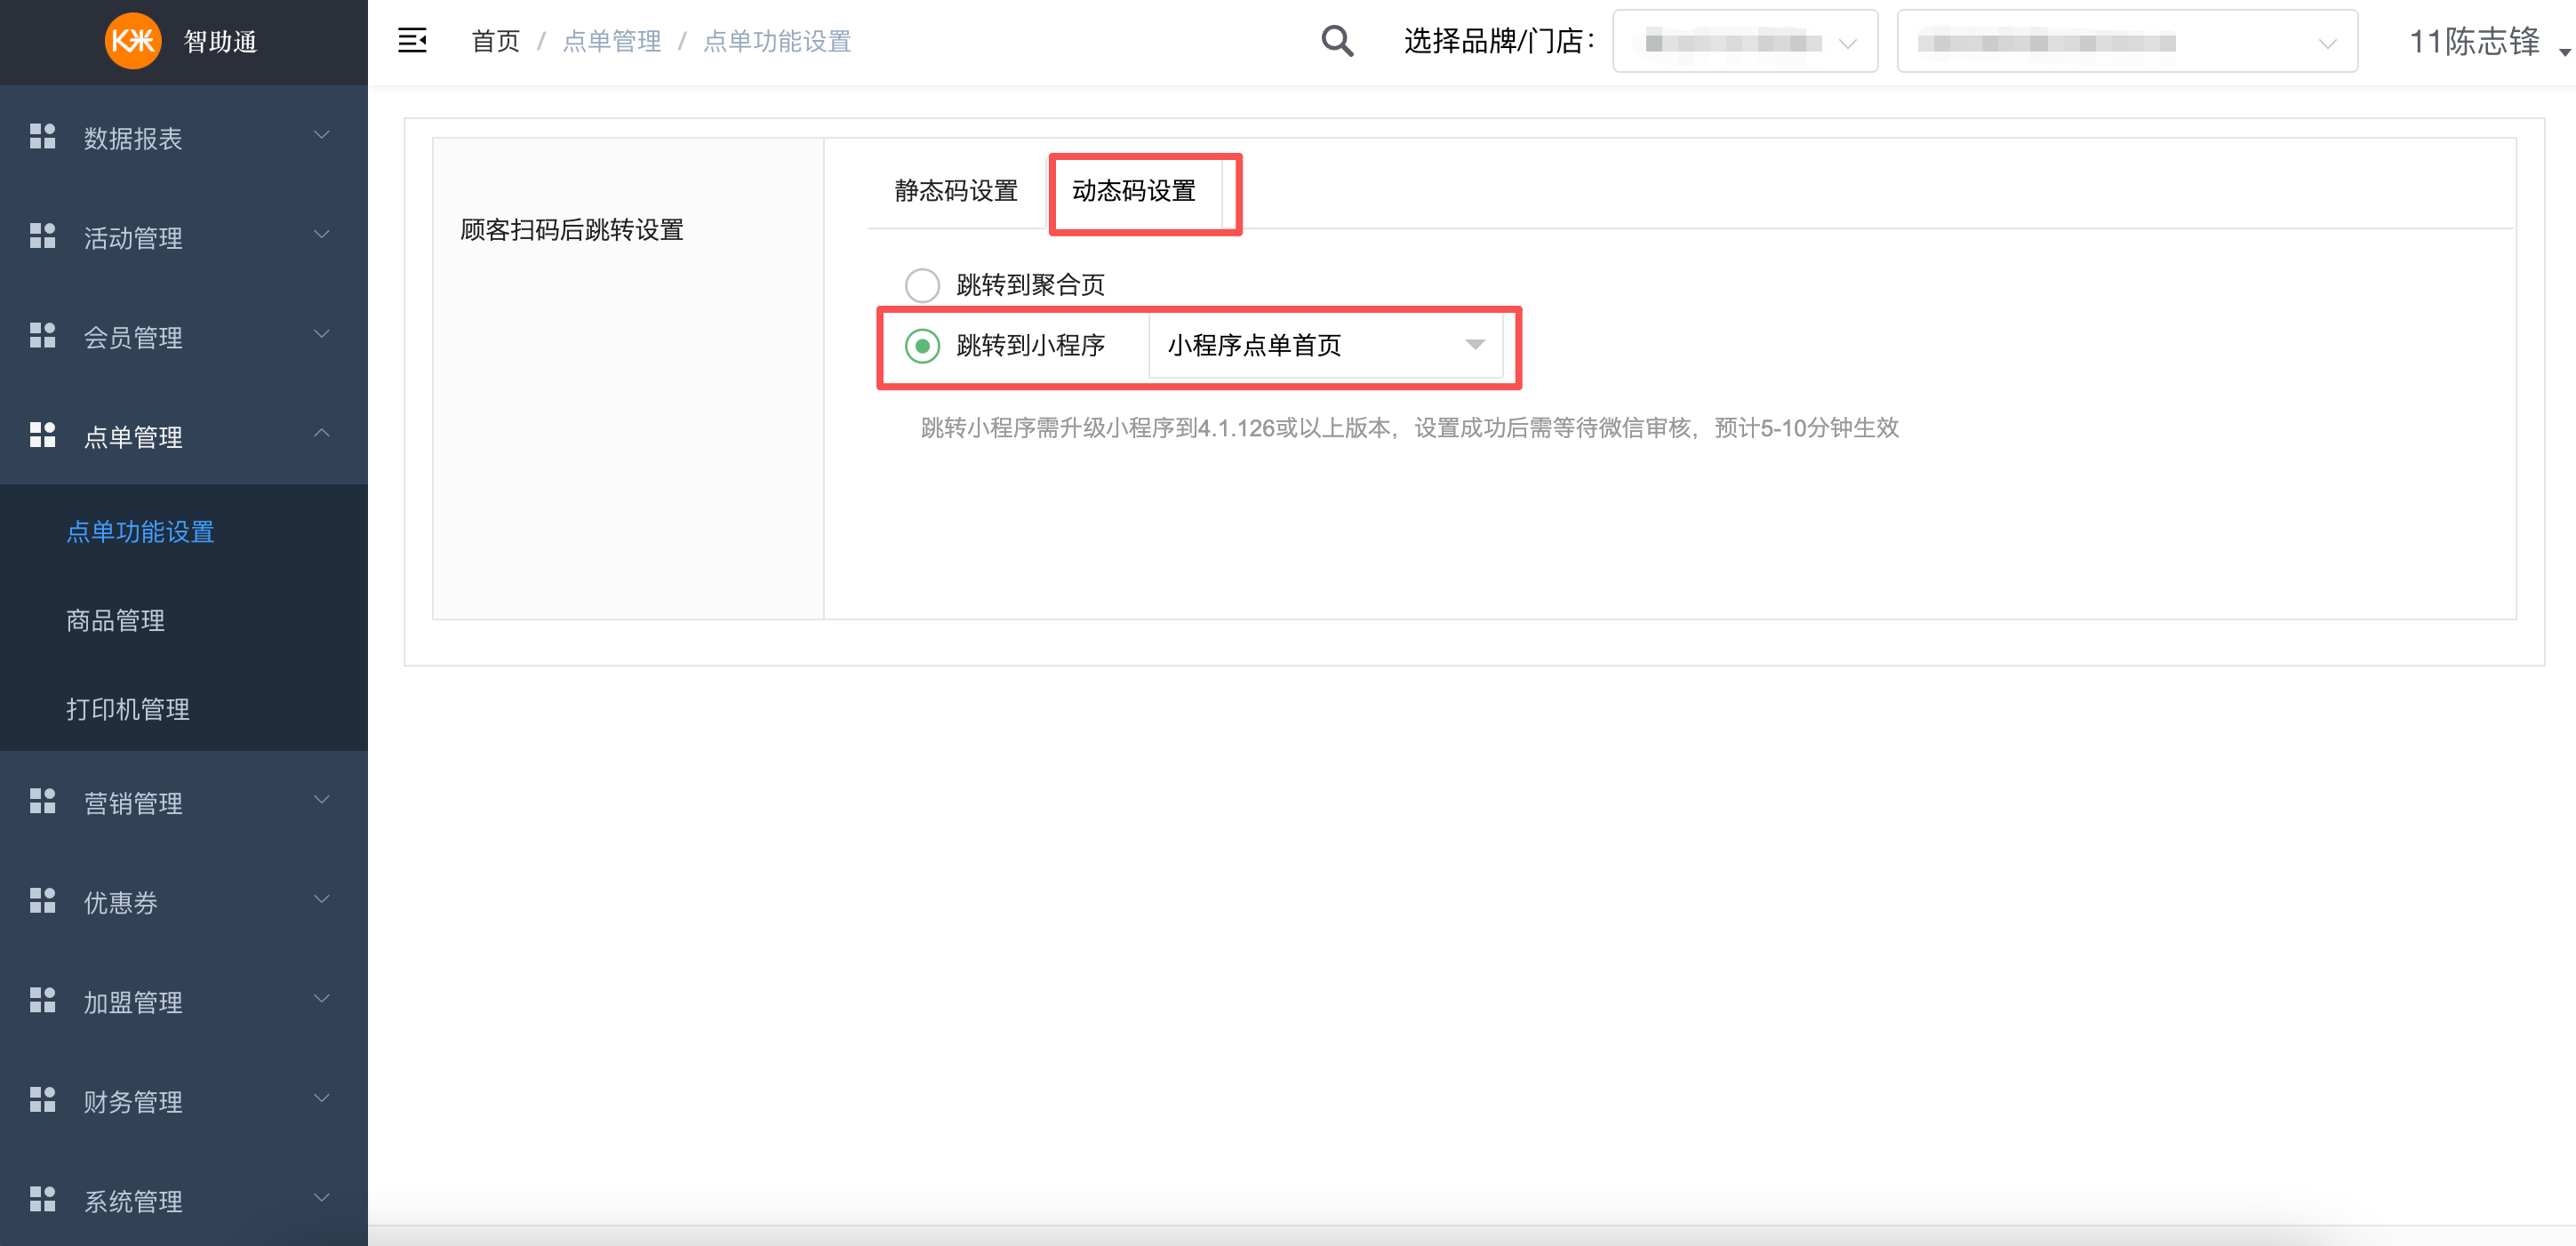Open the brand selection dropdown
The width and height of the screenshot is (2576, 1246).
(1745, 42)
